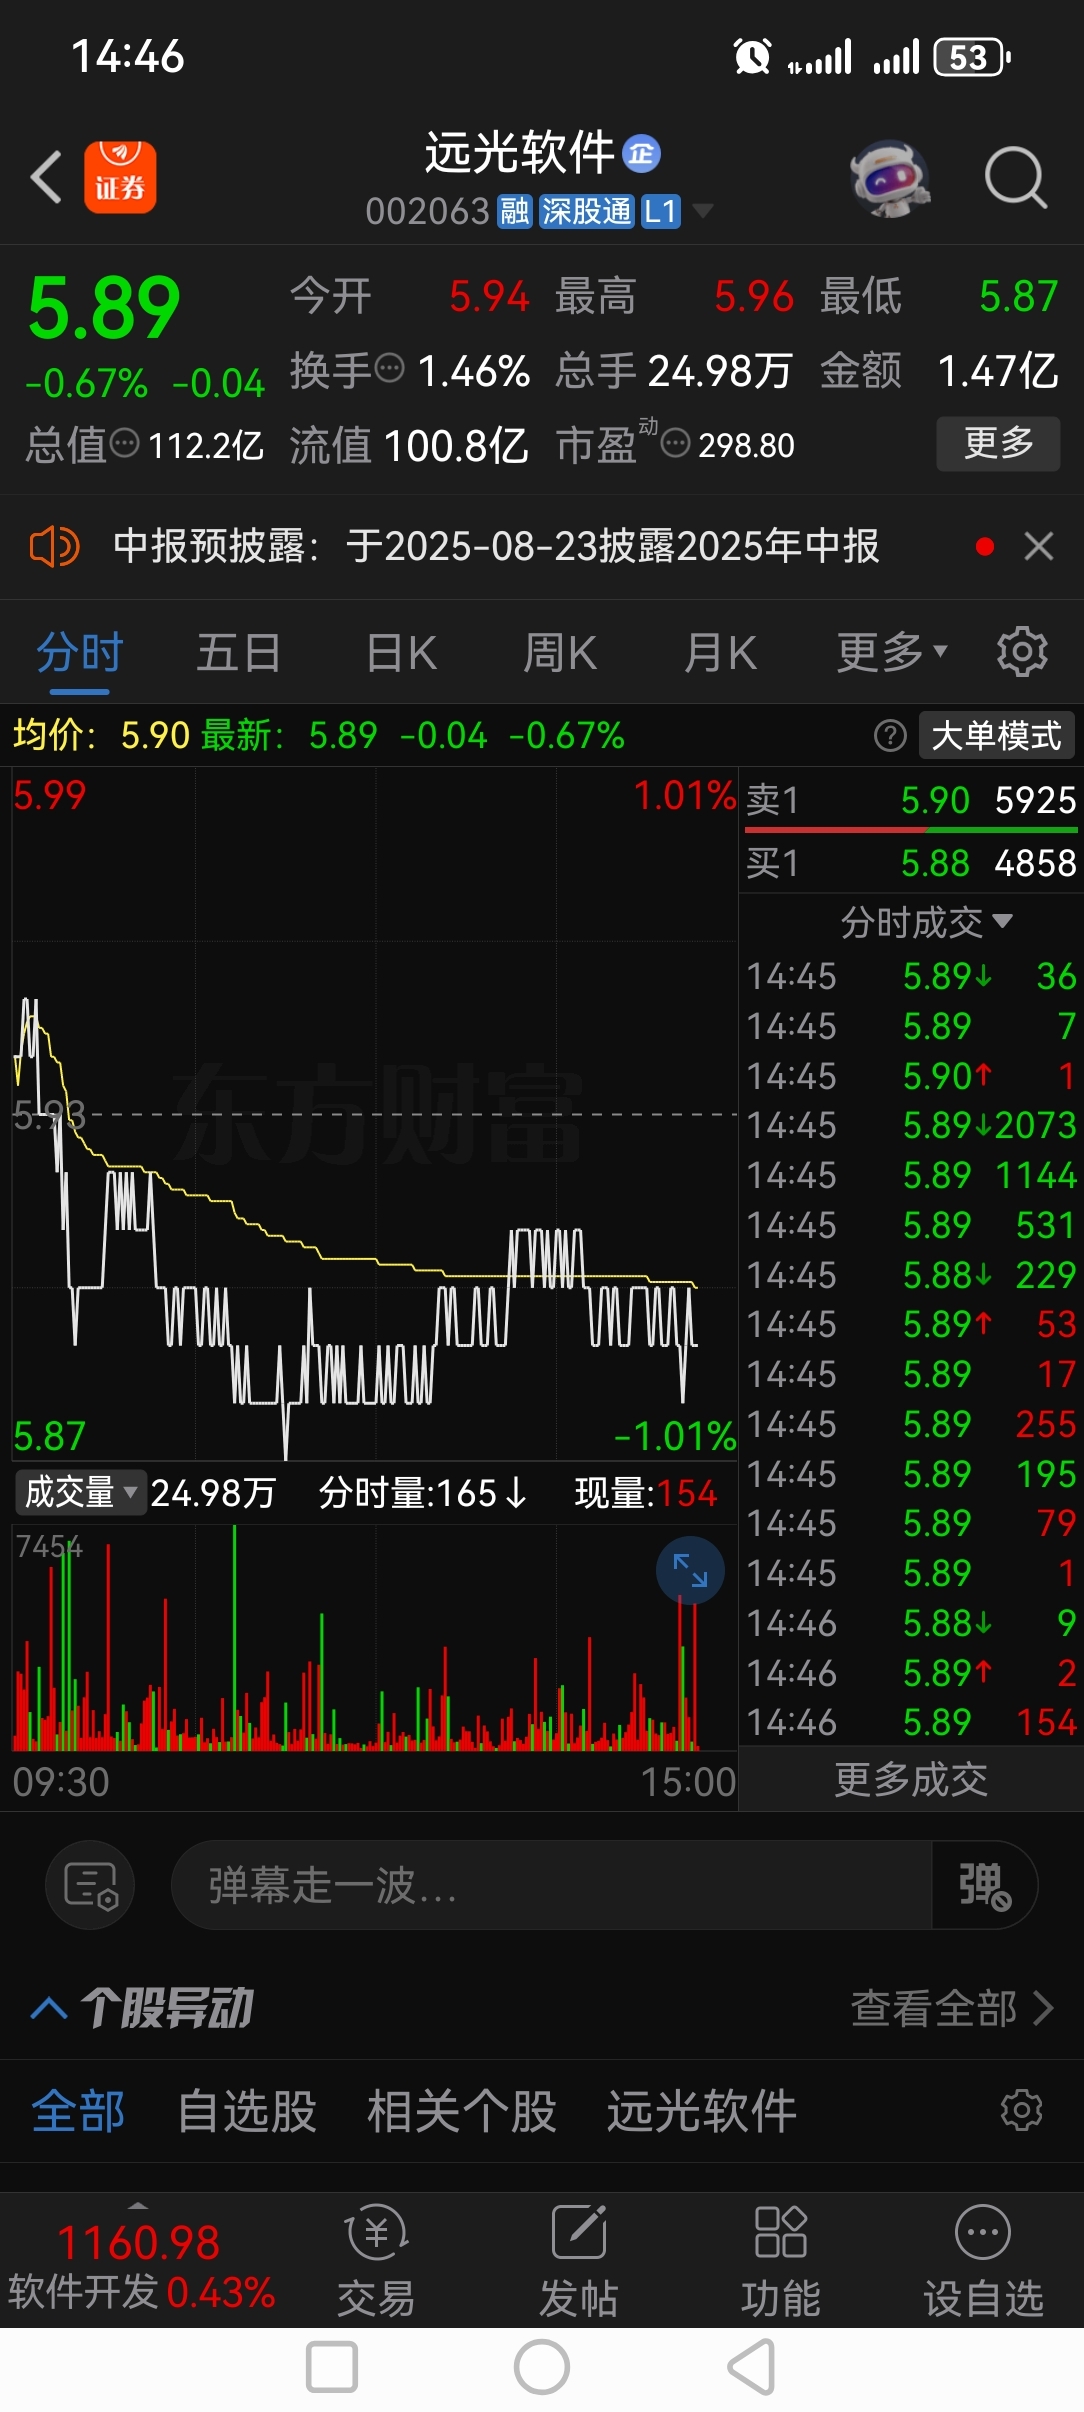Expand stock switcher arrow next to L1
Screen dimensions: 1084x2412
coord(703,211)
